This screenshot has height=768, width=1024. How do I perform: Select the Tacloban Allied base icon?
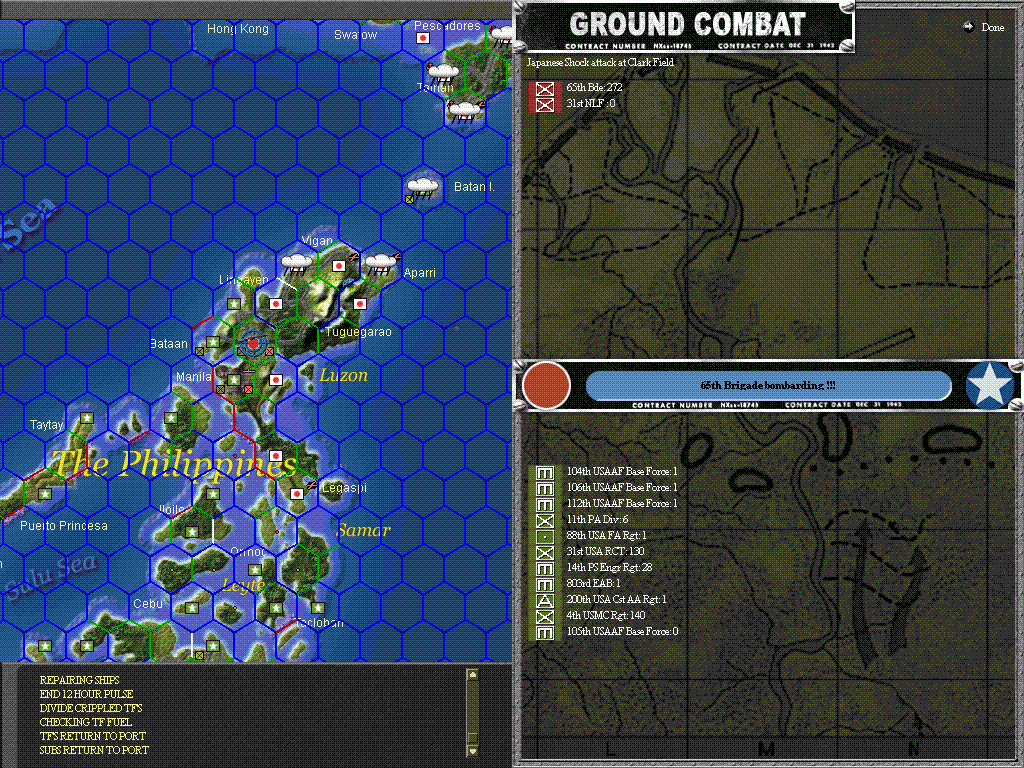[317, 608]
